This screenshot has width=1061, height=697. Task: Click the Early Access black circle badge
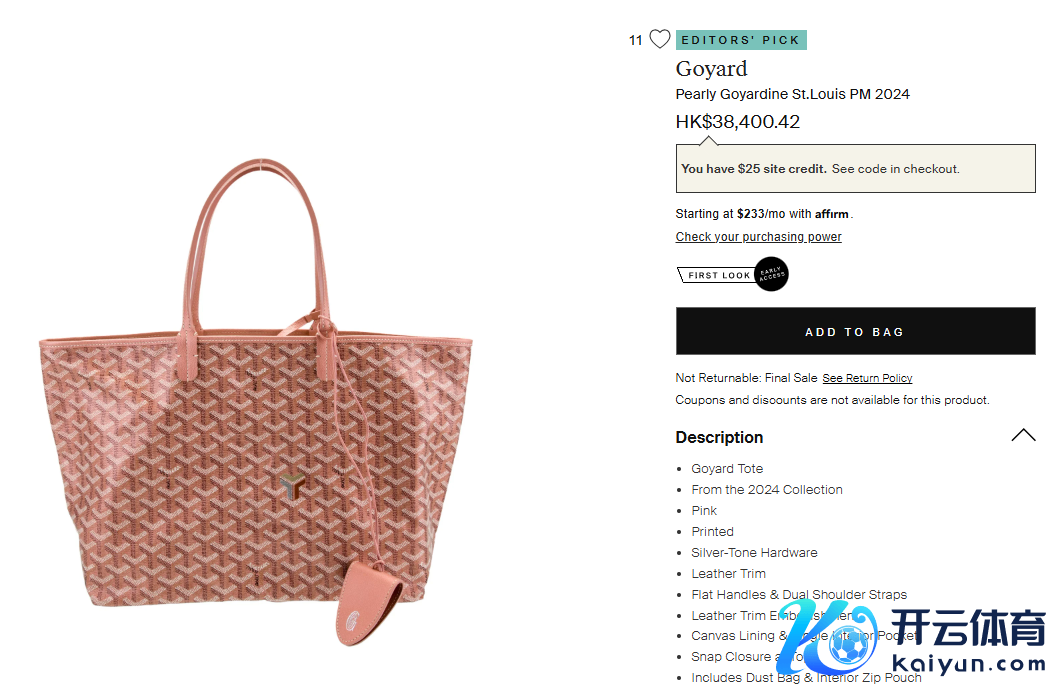[771, 274]
